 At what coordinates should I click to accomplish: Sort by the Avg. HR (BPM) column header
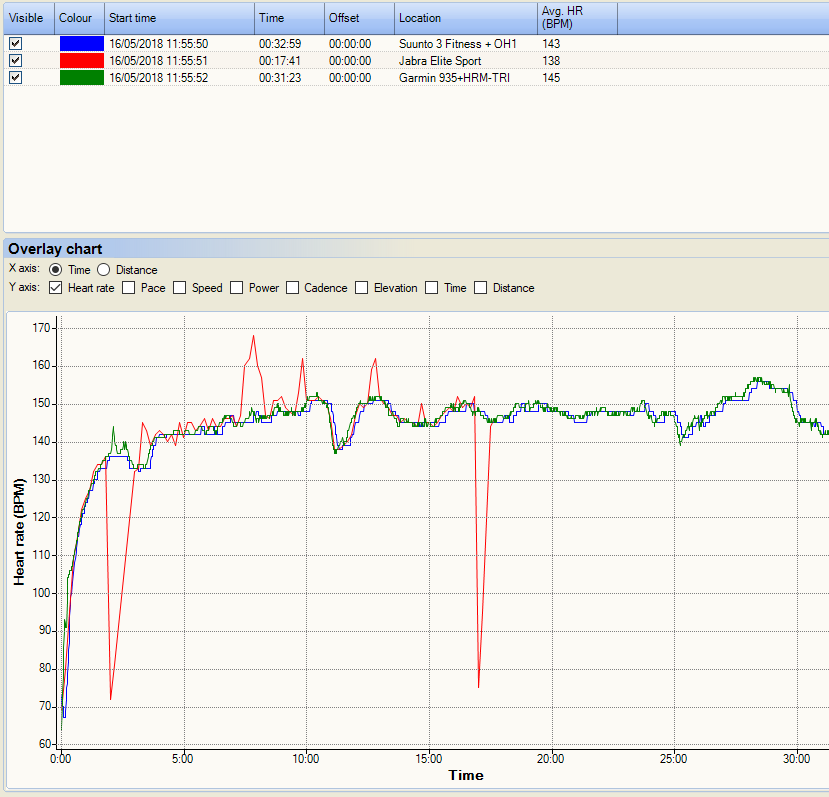(577, 18)
